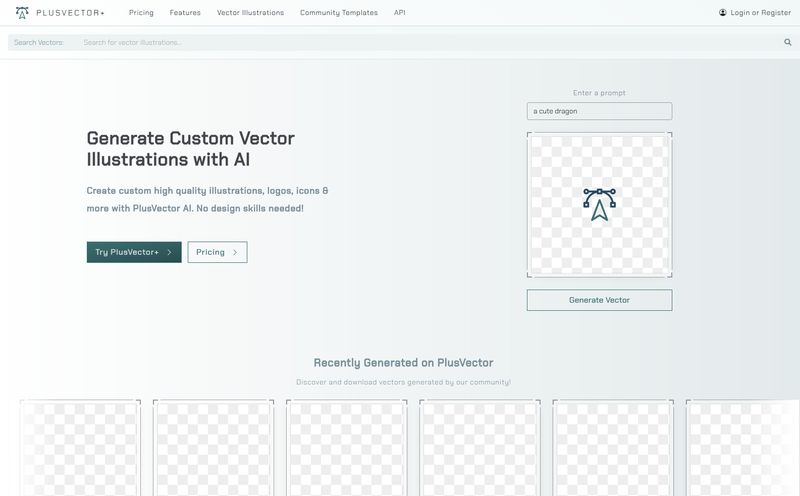Open the API page
The width and height of the screenshot is (800, 496).
(399, 13)
